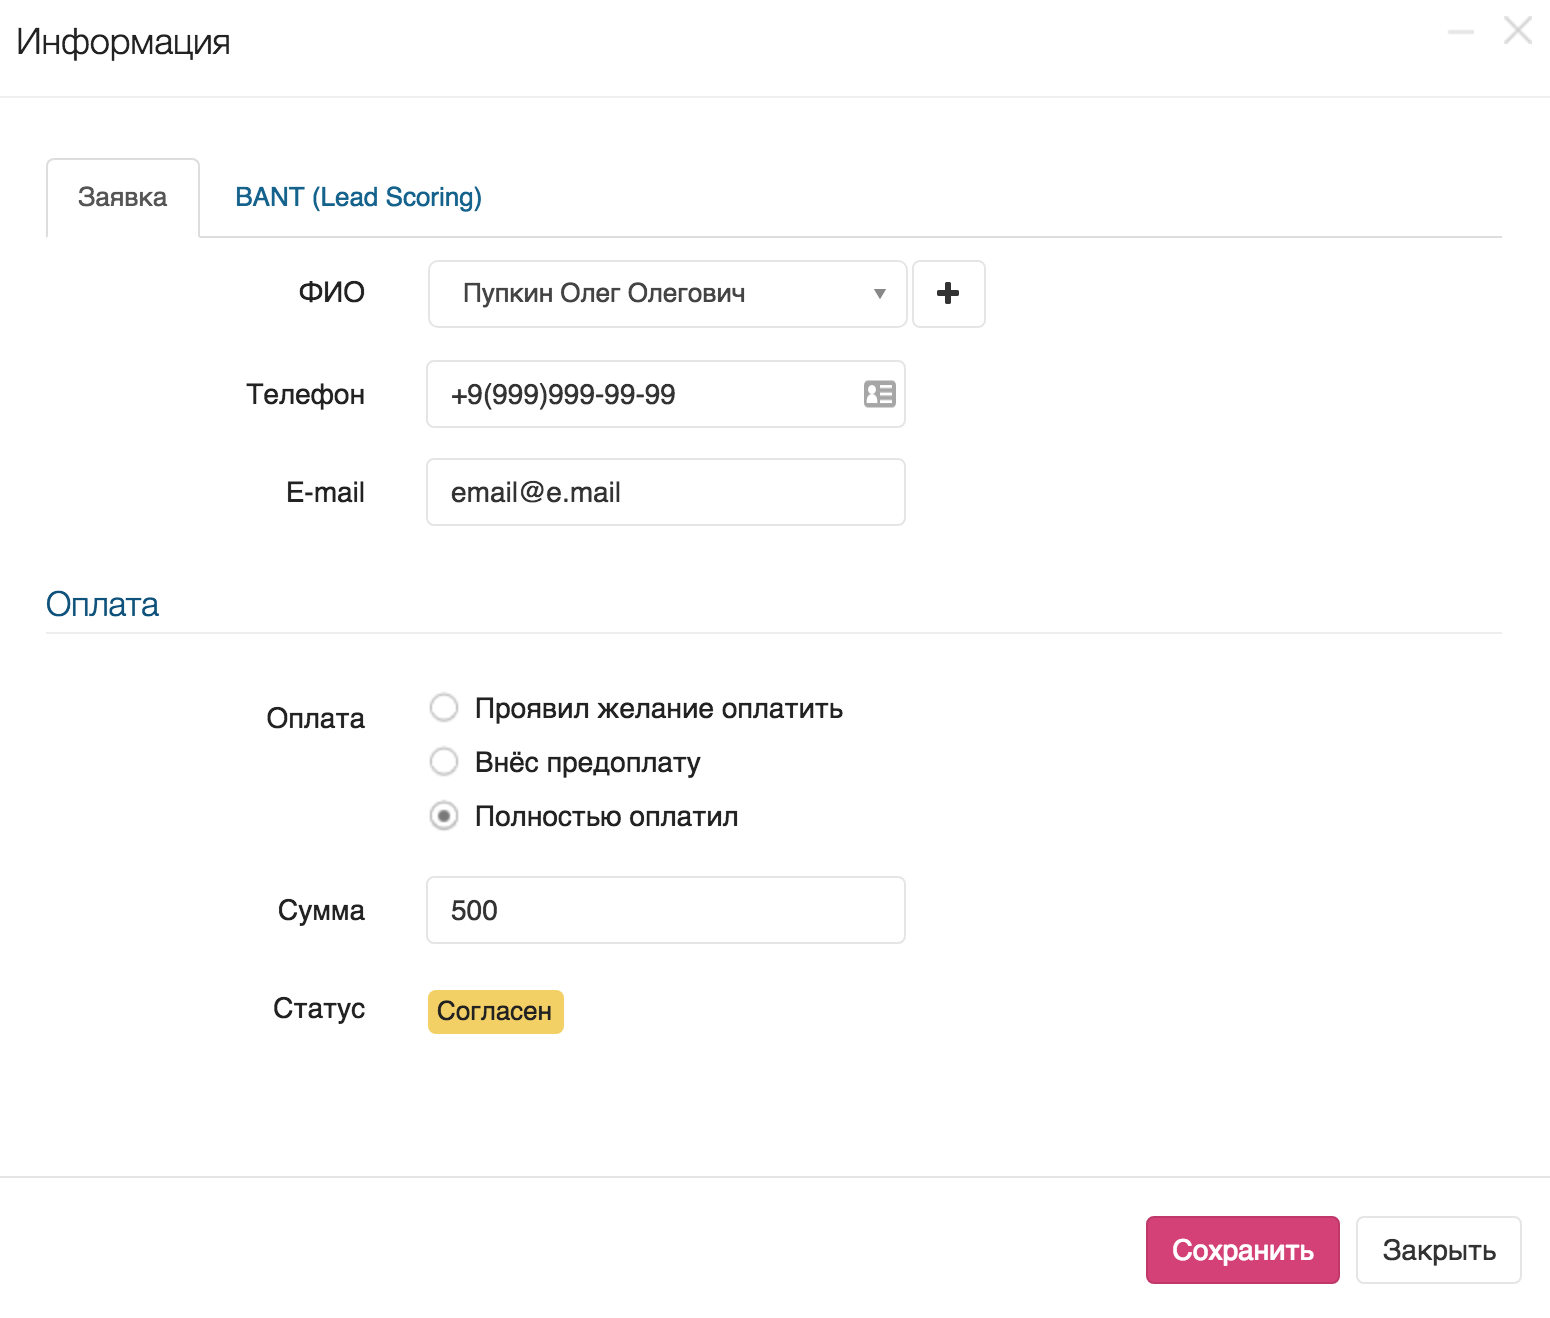Viewport: 1550px width, 1318px height.
Task: Click the 'ФИО' field label
Action: coord(331,293)
